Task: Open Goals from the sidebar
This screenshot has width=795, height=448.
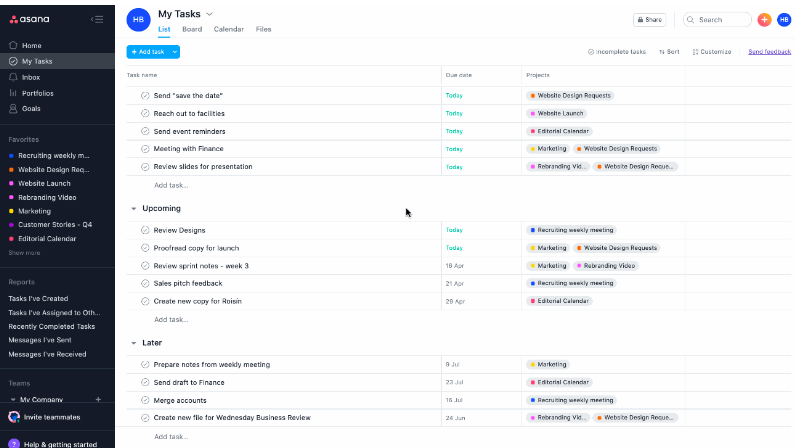Action: click(30, 108)
